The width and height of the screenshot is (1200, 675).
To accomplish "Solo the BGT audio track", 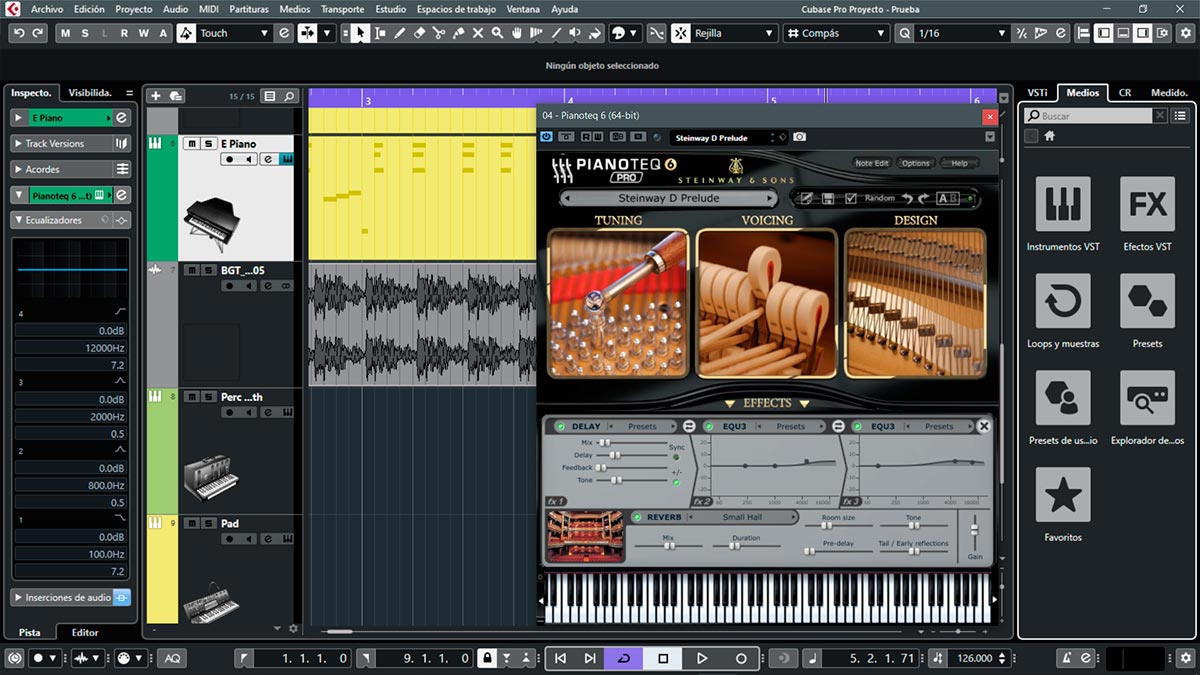I will click(x=207, y=270).
